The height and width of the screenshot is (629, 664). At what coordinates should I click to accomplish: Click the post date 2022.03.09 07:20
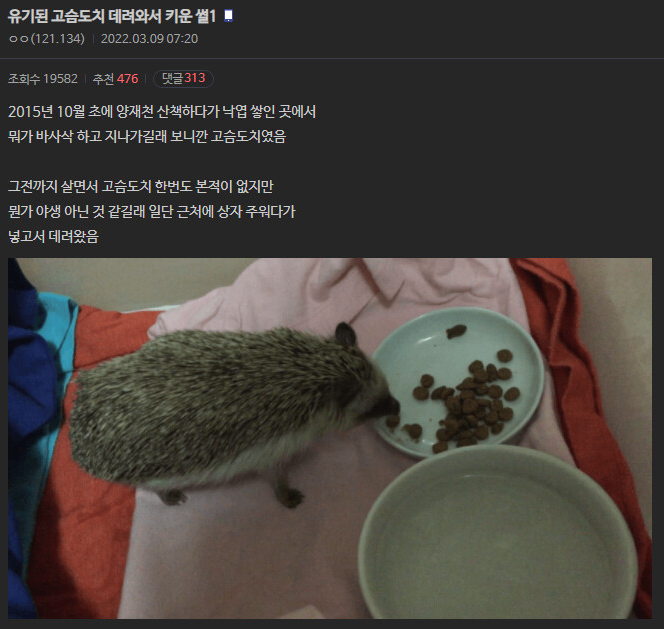point(149,39)
